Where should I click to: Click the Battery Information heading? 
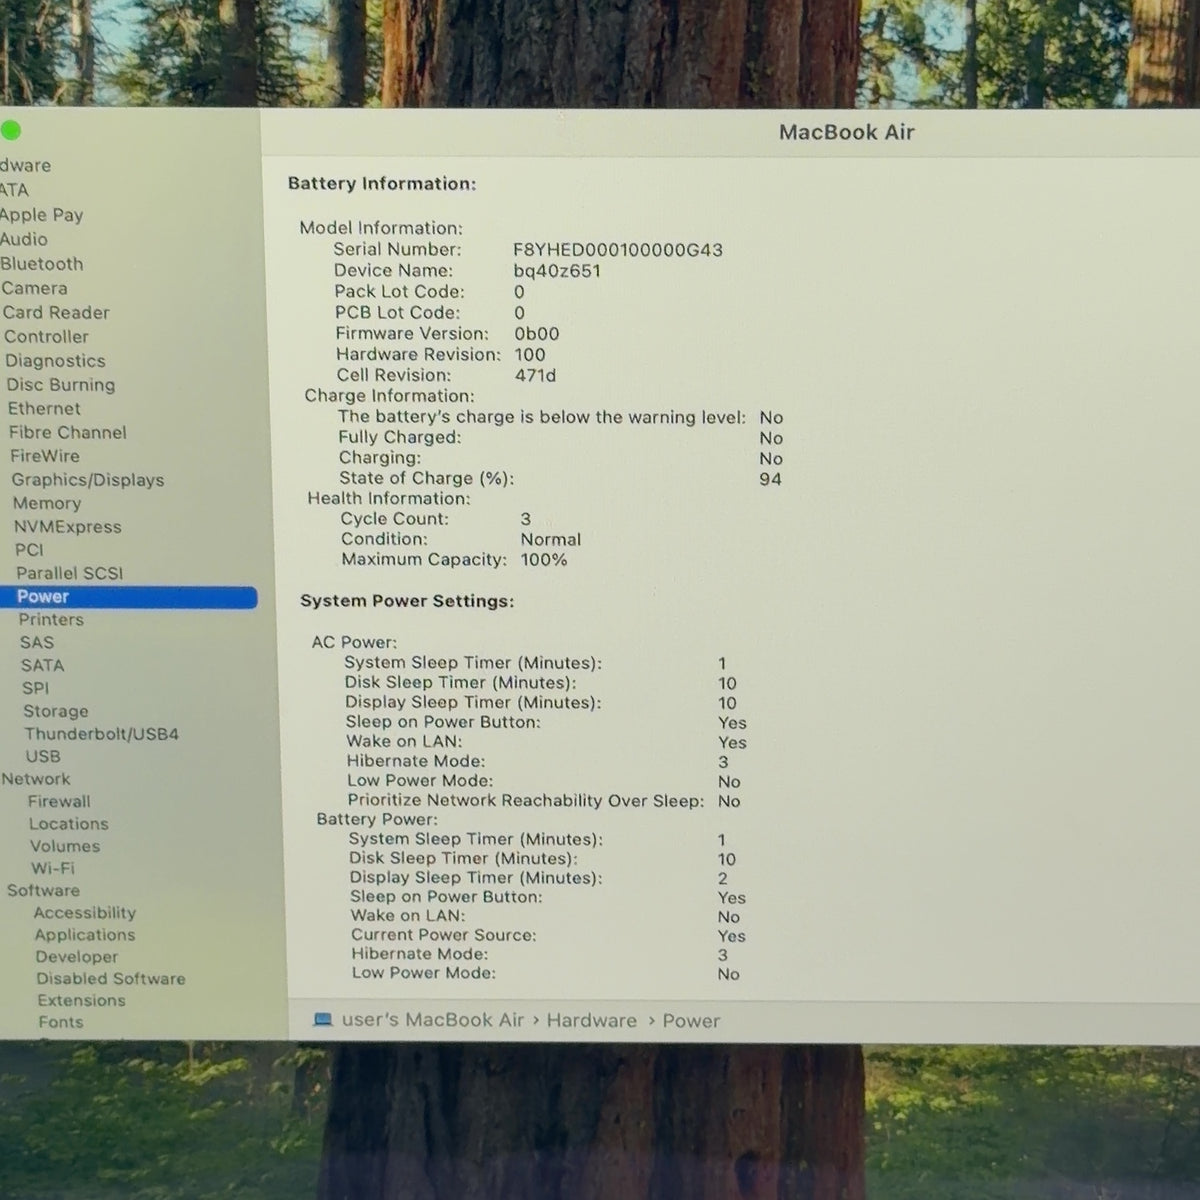[x=382, y=184]
